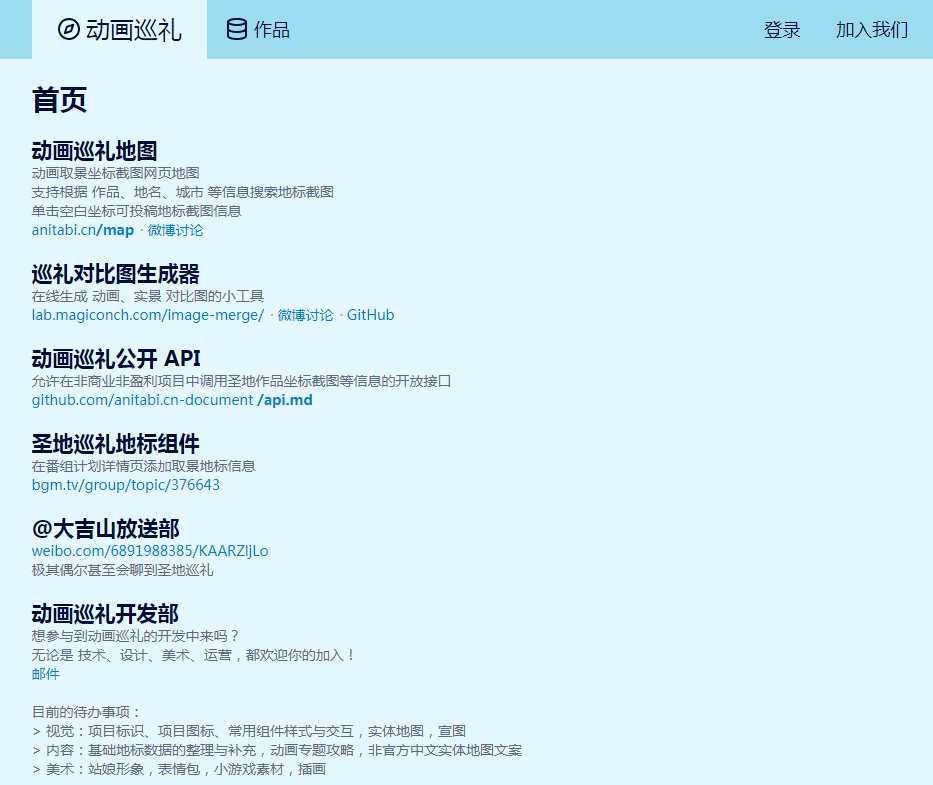Click 登录 to sign in

coord(782,30)
